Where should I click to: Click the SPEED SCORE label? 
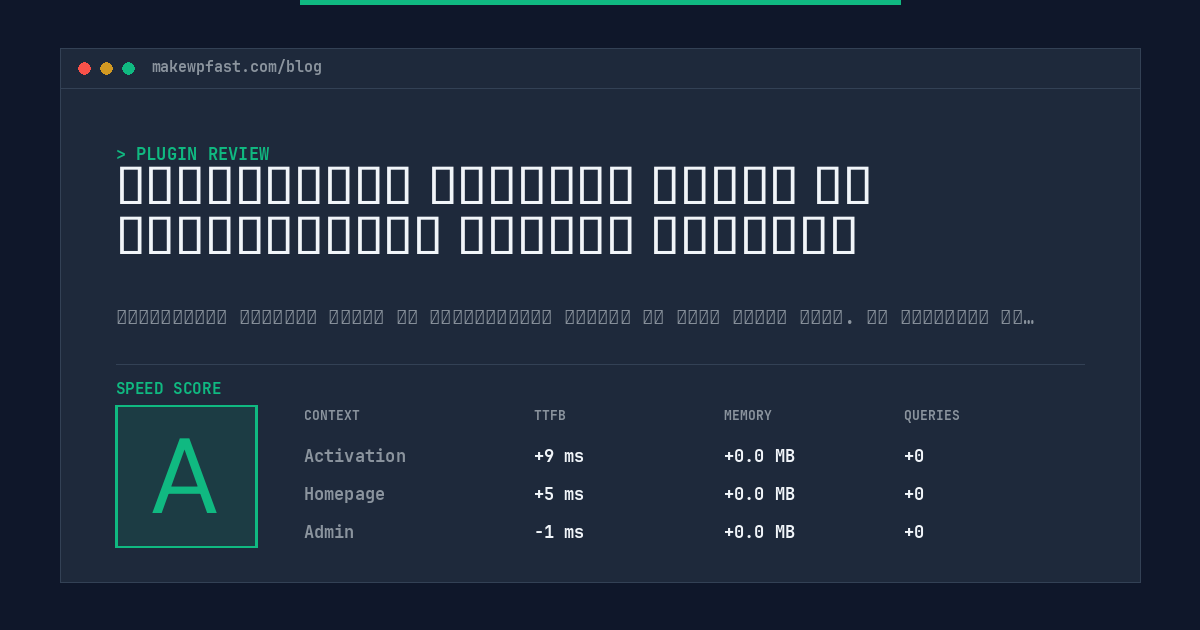(169, 389)
